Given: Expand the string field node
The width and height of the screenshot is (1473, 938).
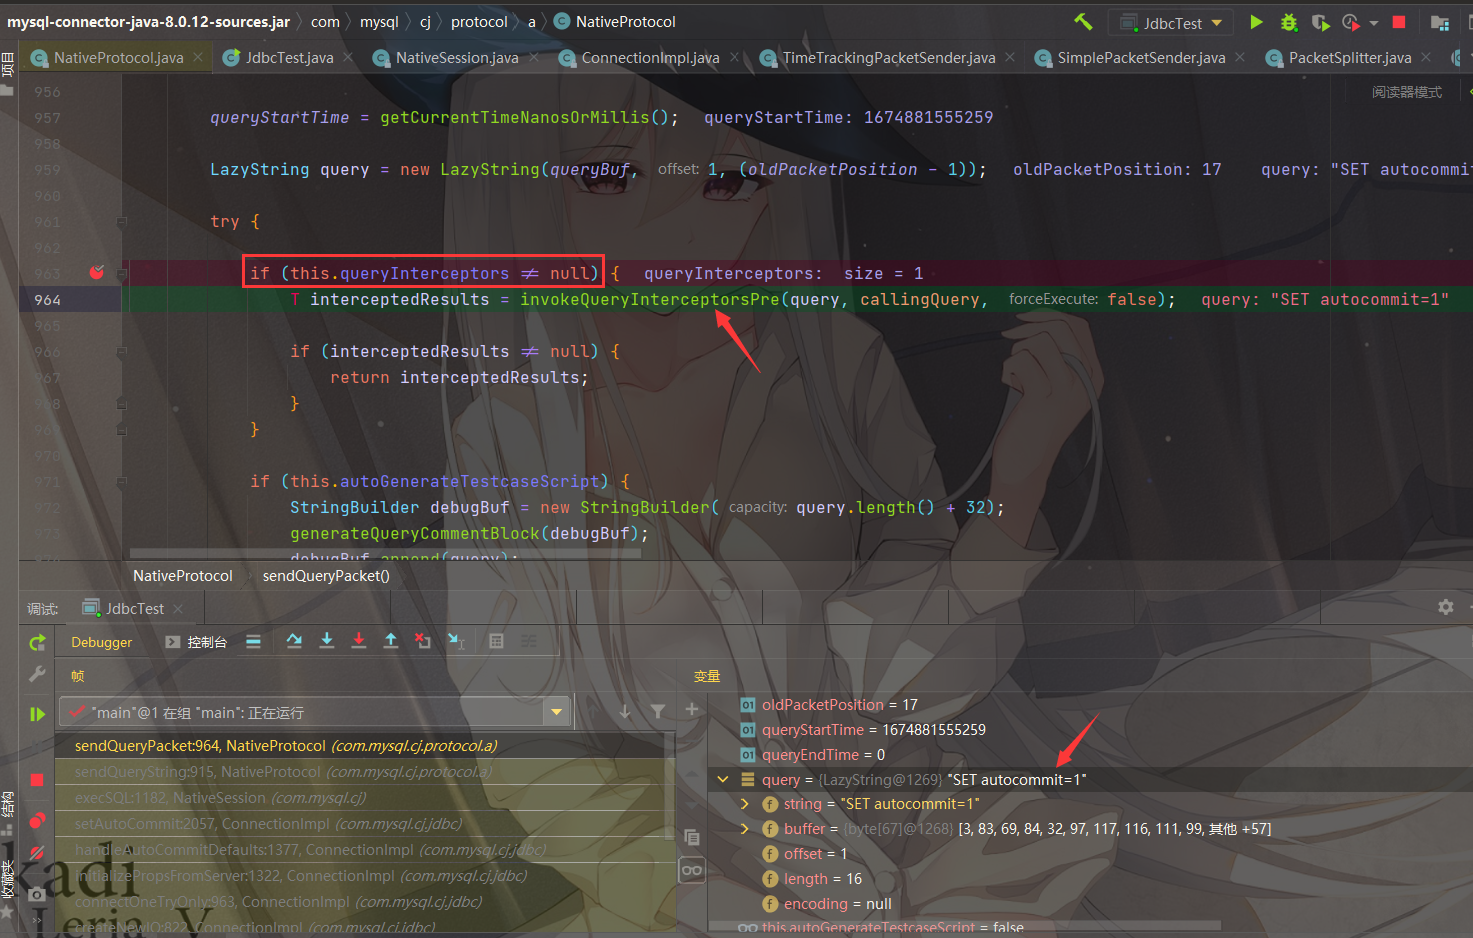Looking at the screenshot, I should (x=744, y=804).
